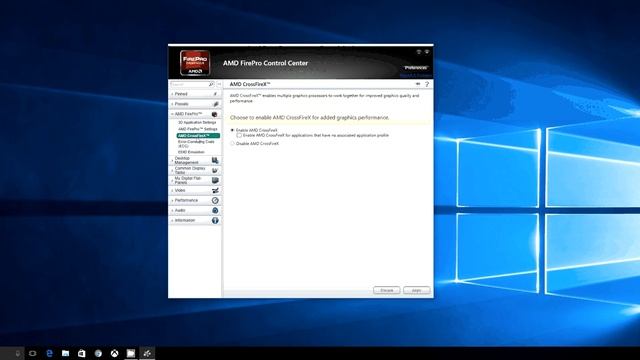Image resolution: width=640 pixels, height=360 pixels.
Task: Select the AMD CrossFireX sidebar item
Action: tap(198, 136)
